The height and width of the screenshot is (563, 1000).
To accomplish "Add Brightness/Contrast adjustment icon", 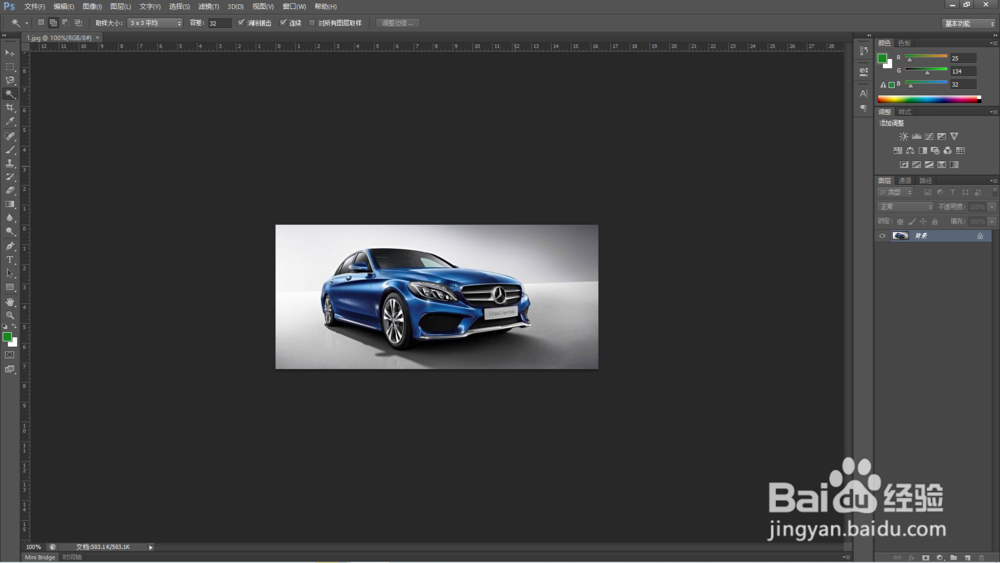I will click(904, 136).
